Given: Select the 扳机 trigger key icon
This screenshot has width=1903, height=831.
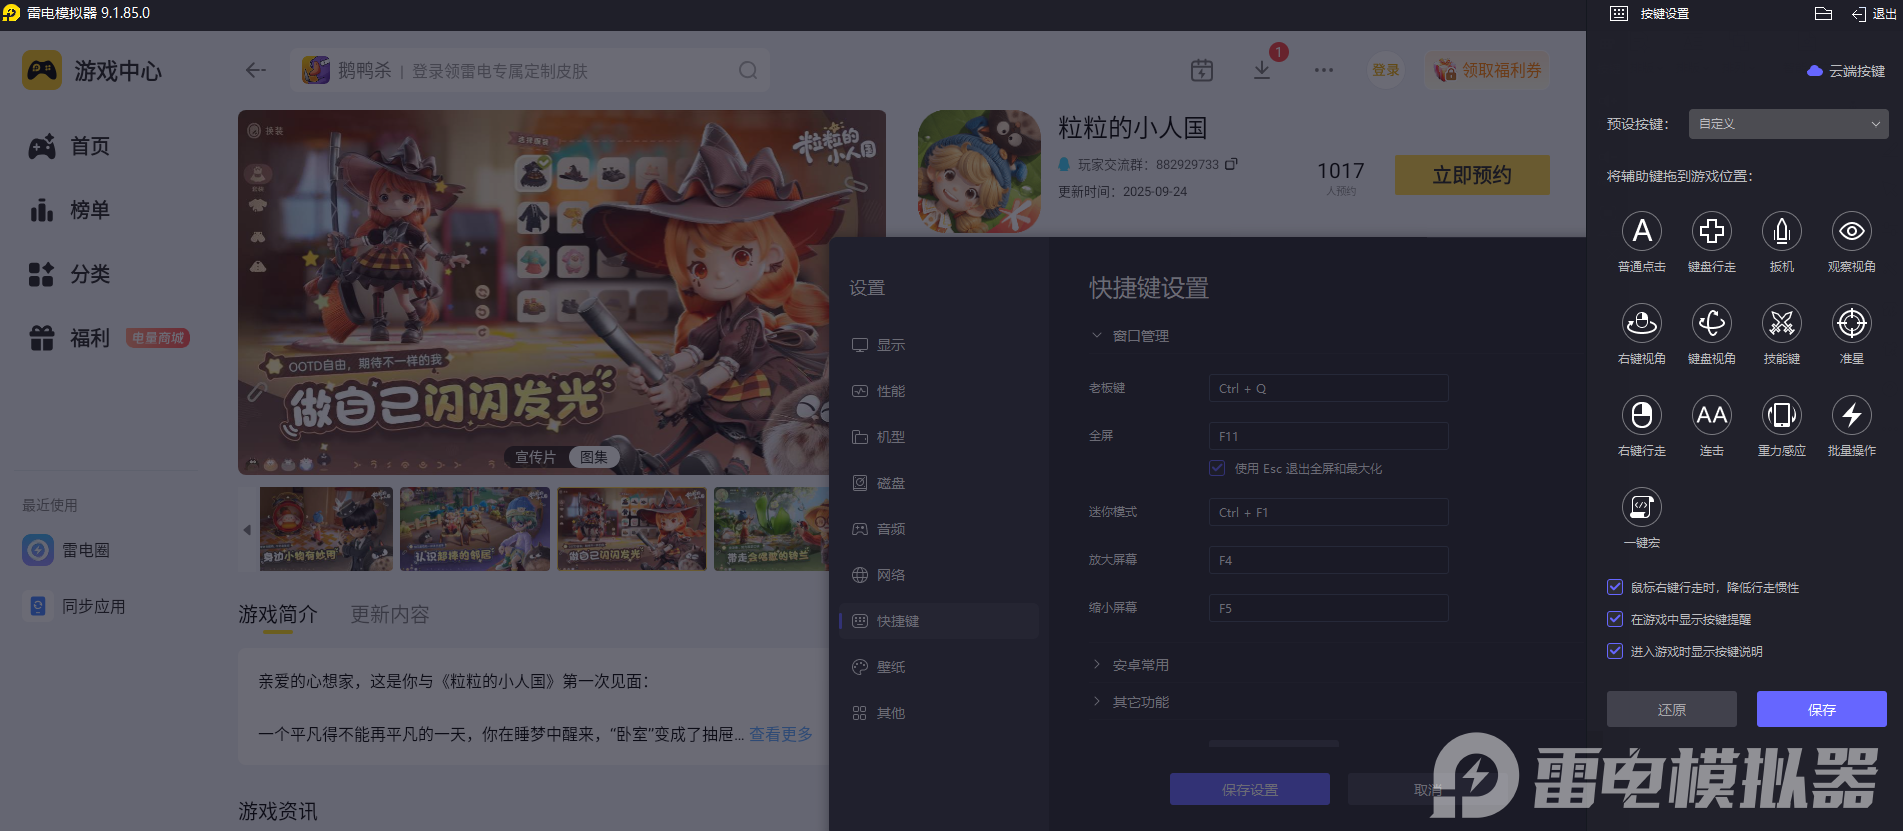Looking at the screenshot, I should click(x=1781, y=231).
